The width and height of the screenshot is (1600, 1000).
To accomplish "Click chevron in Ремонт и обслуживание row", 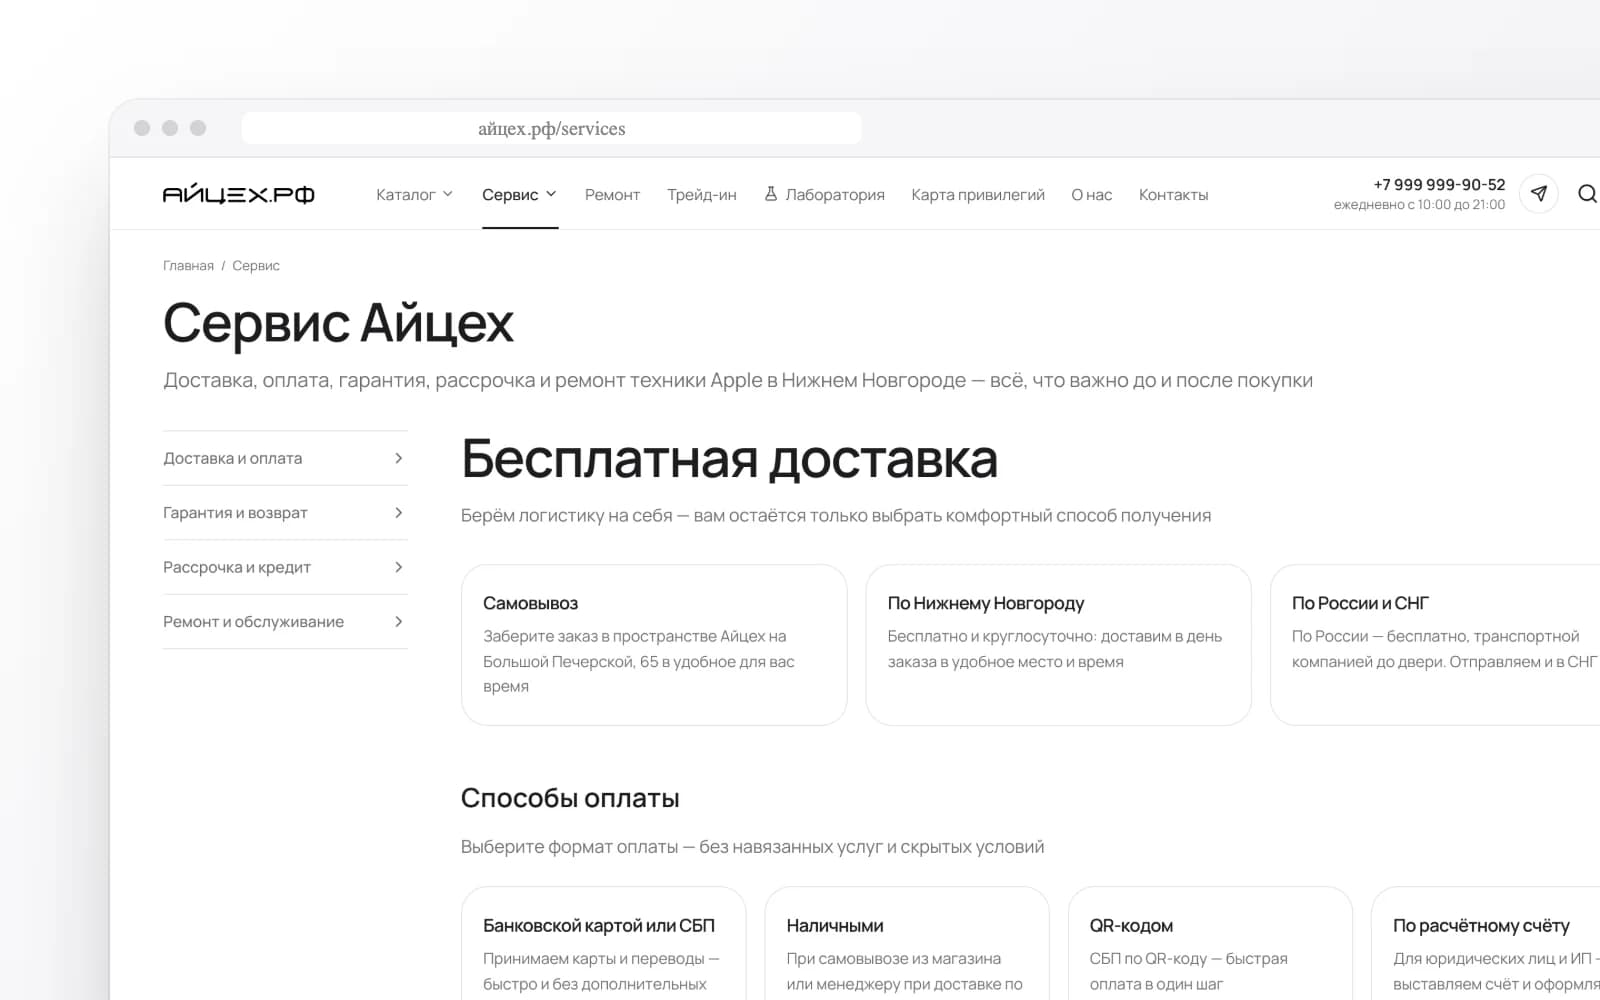I will pos(398,622).
